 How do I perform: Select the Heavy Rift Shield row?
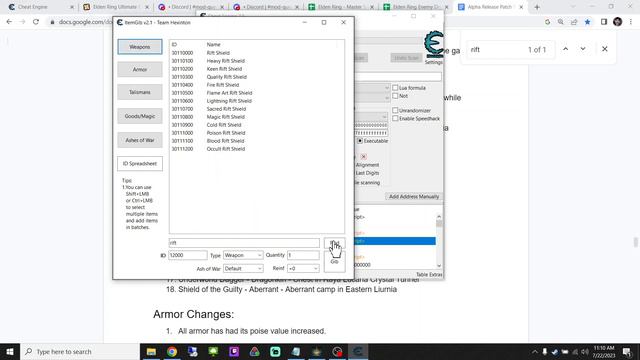point(256,61)
